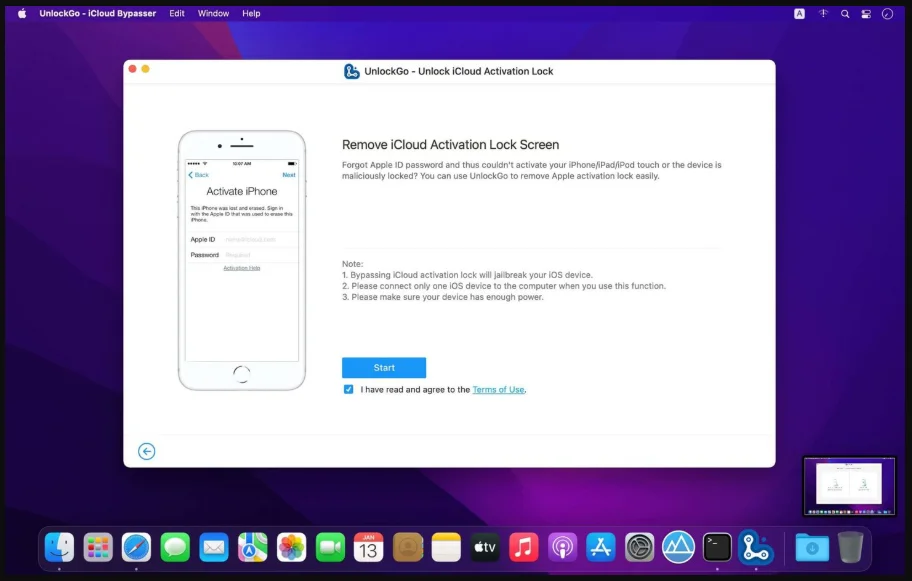Open Launchpad from the Dock

(x=98, y=547)
